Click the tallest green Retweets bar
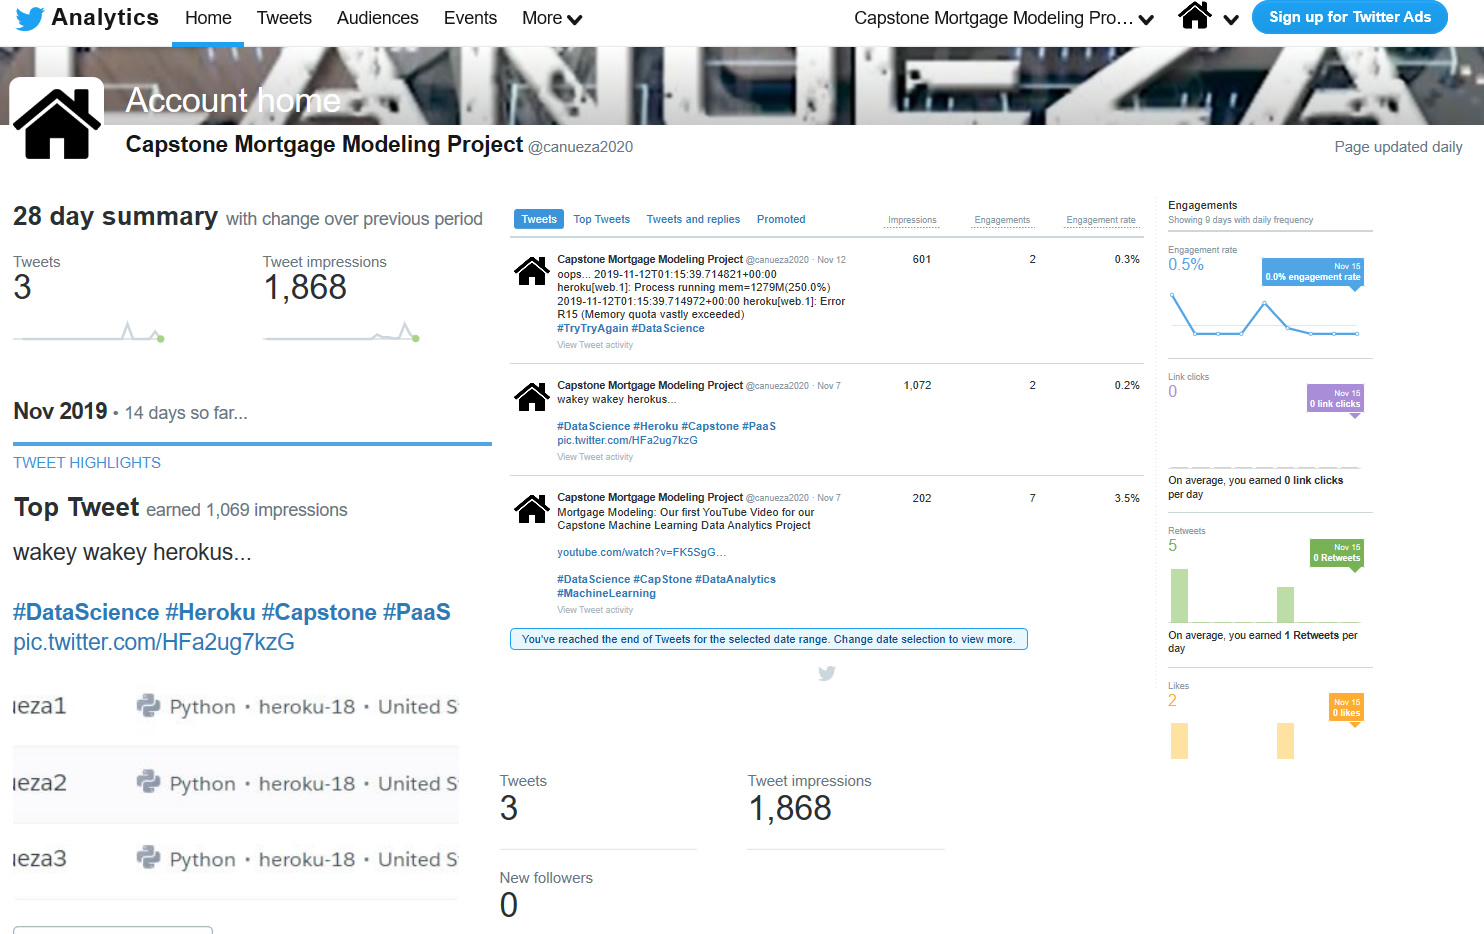Screen dimensions: 1484x934 pyautogui.click(x=1179, y=596)
